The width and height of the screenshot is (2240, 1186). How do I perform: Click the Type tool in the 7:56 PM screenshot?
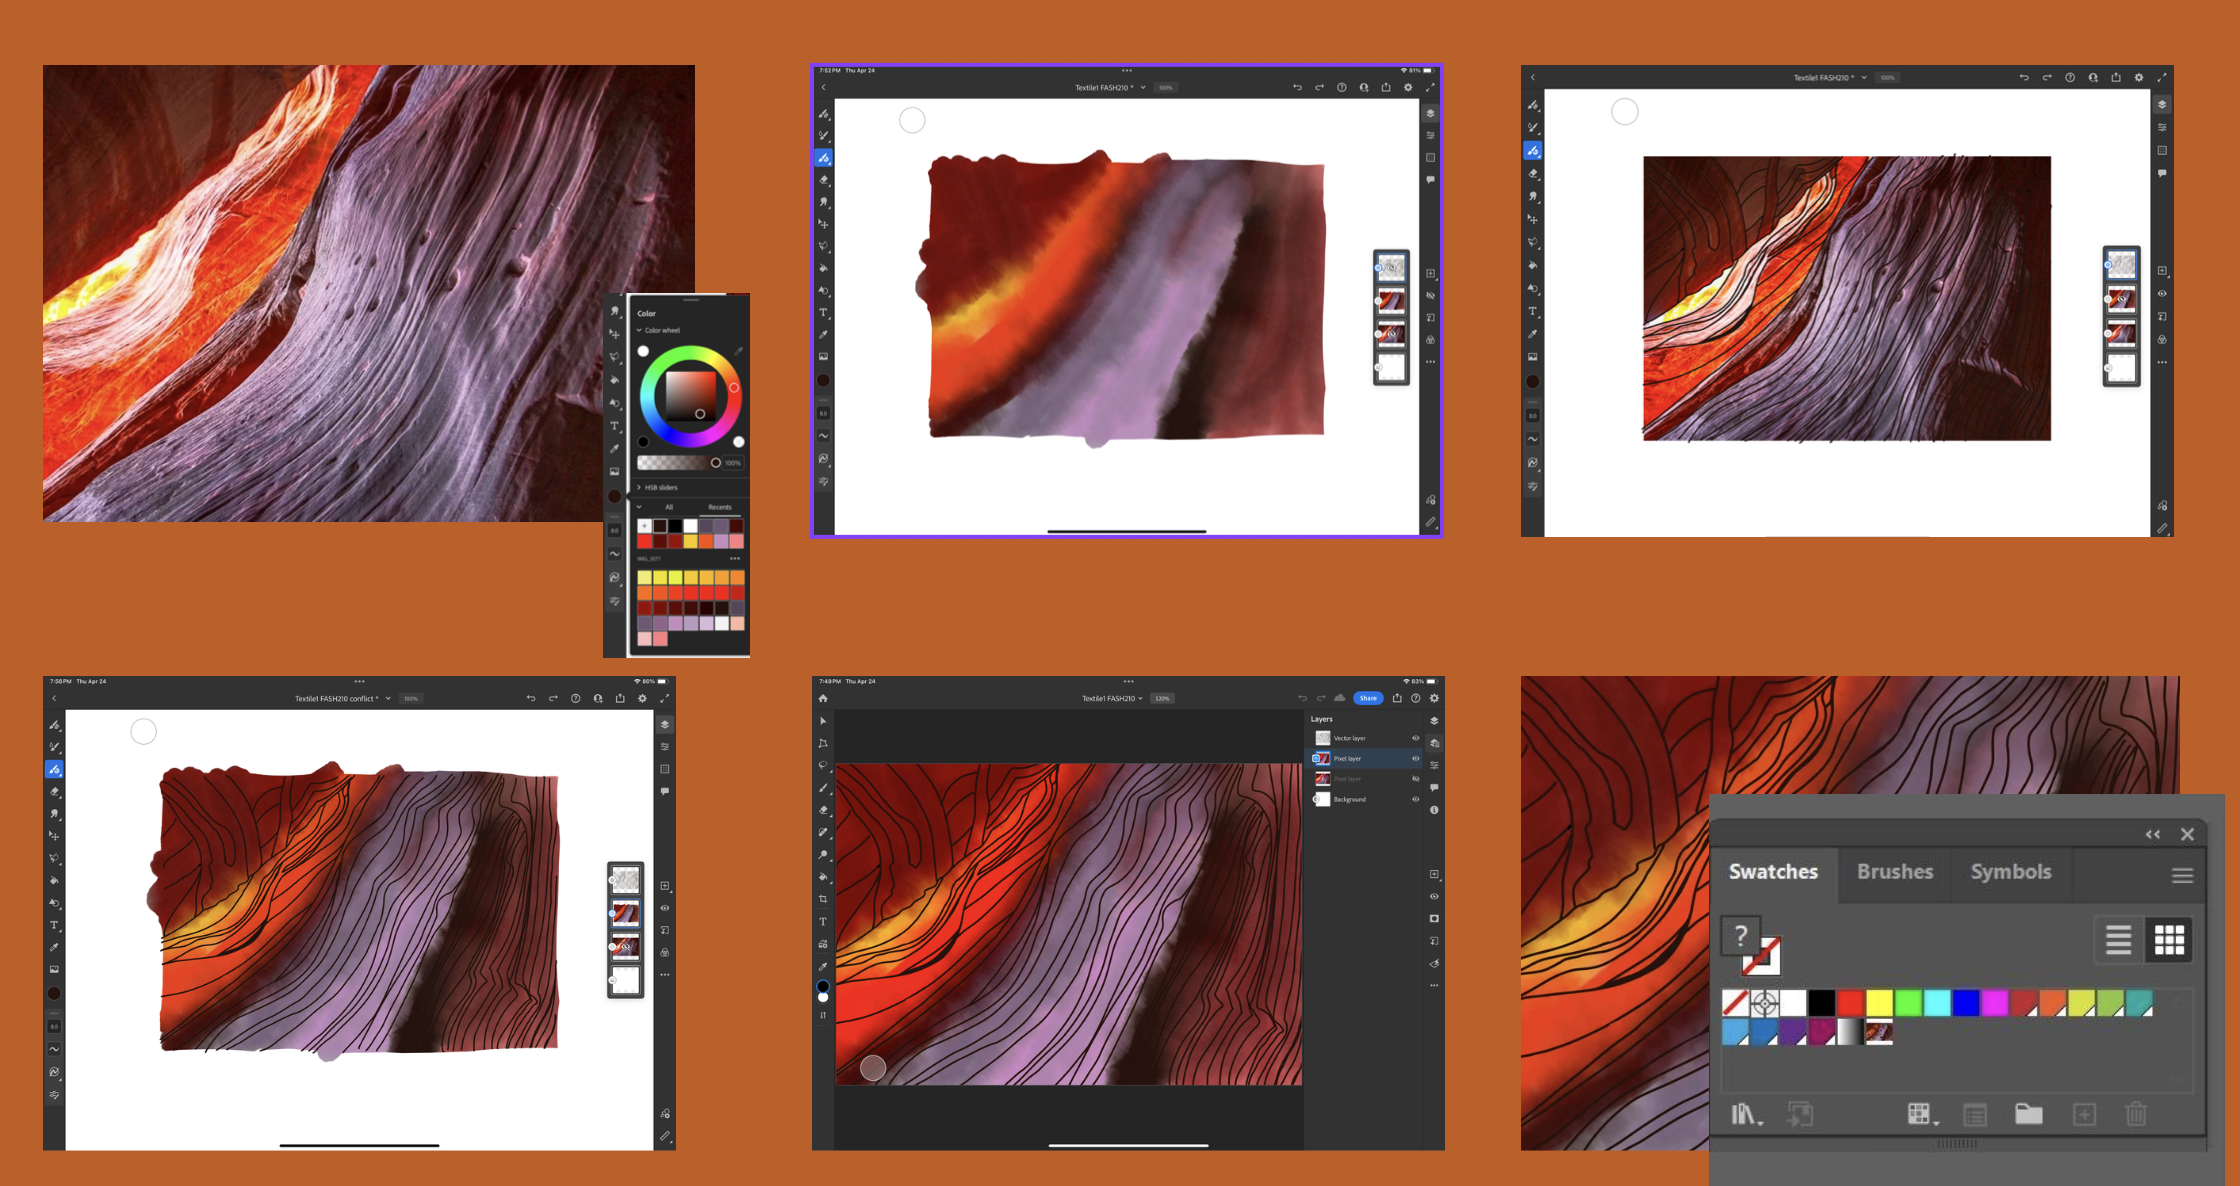(x=54, y=925)
